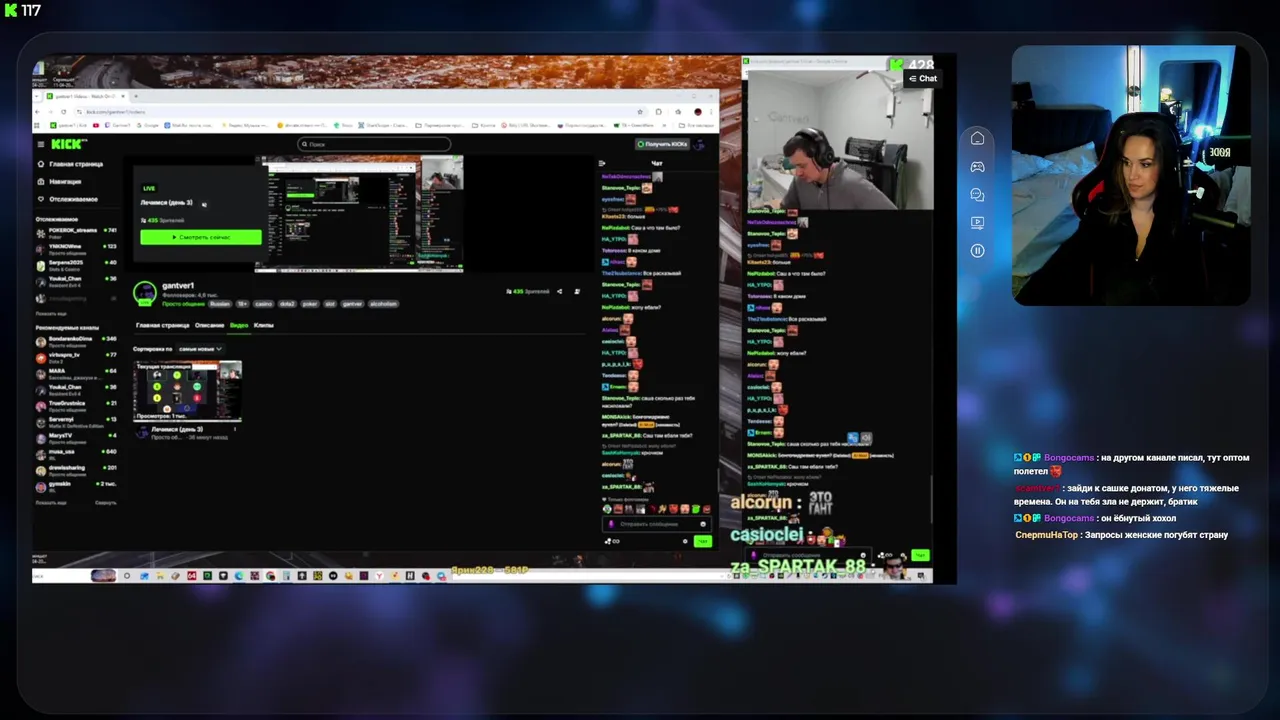Select the alcoholism tag chip
Image resolution: width=1280 pixels, height=720 pixels.
coord(383,304)
